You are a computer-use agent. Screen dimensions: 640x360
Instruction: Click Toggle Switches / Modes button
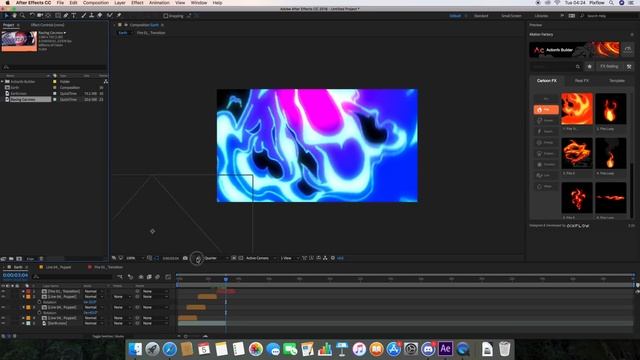(x=108, y=336)
